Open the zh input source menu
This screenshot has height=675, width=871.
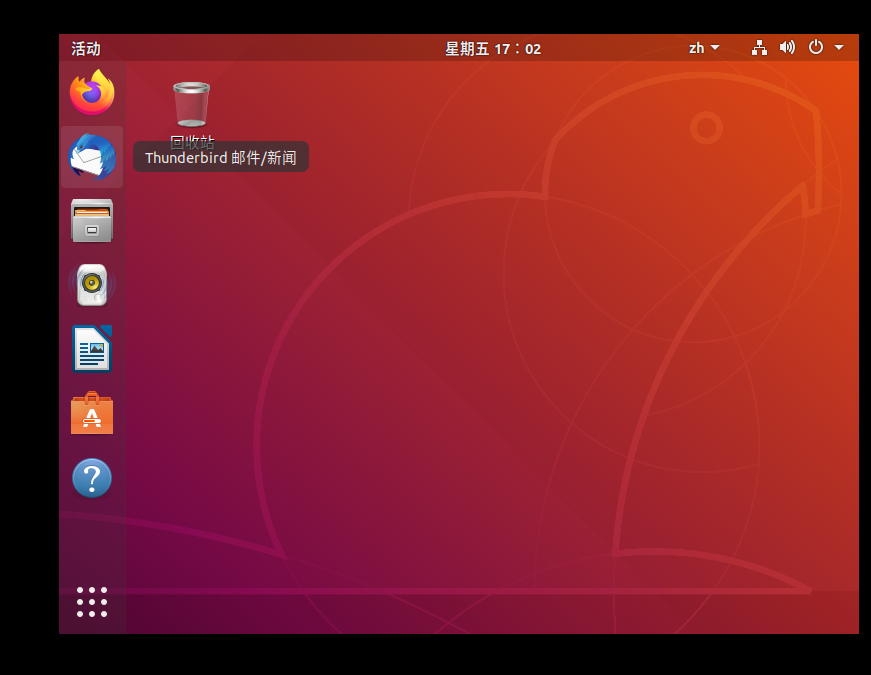point(704,48)
